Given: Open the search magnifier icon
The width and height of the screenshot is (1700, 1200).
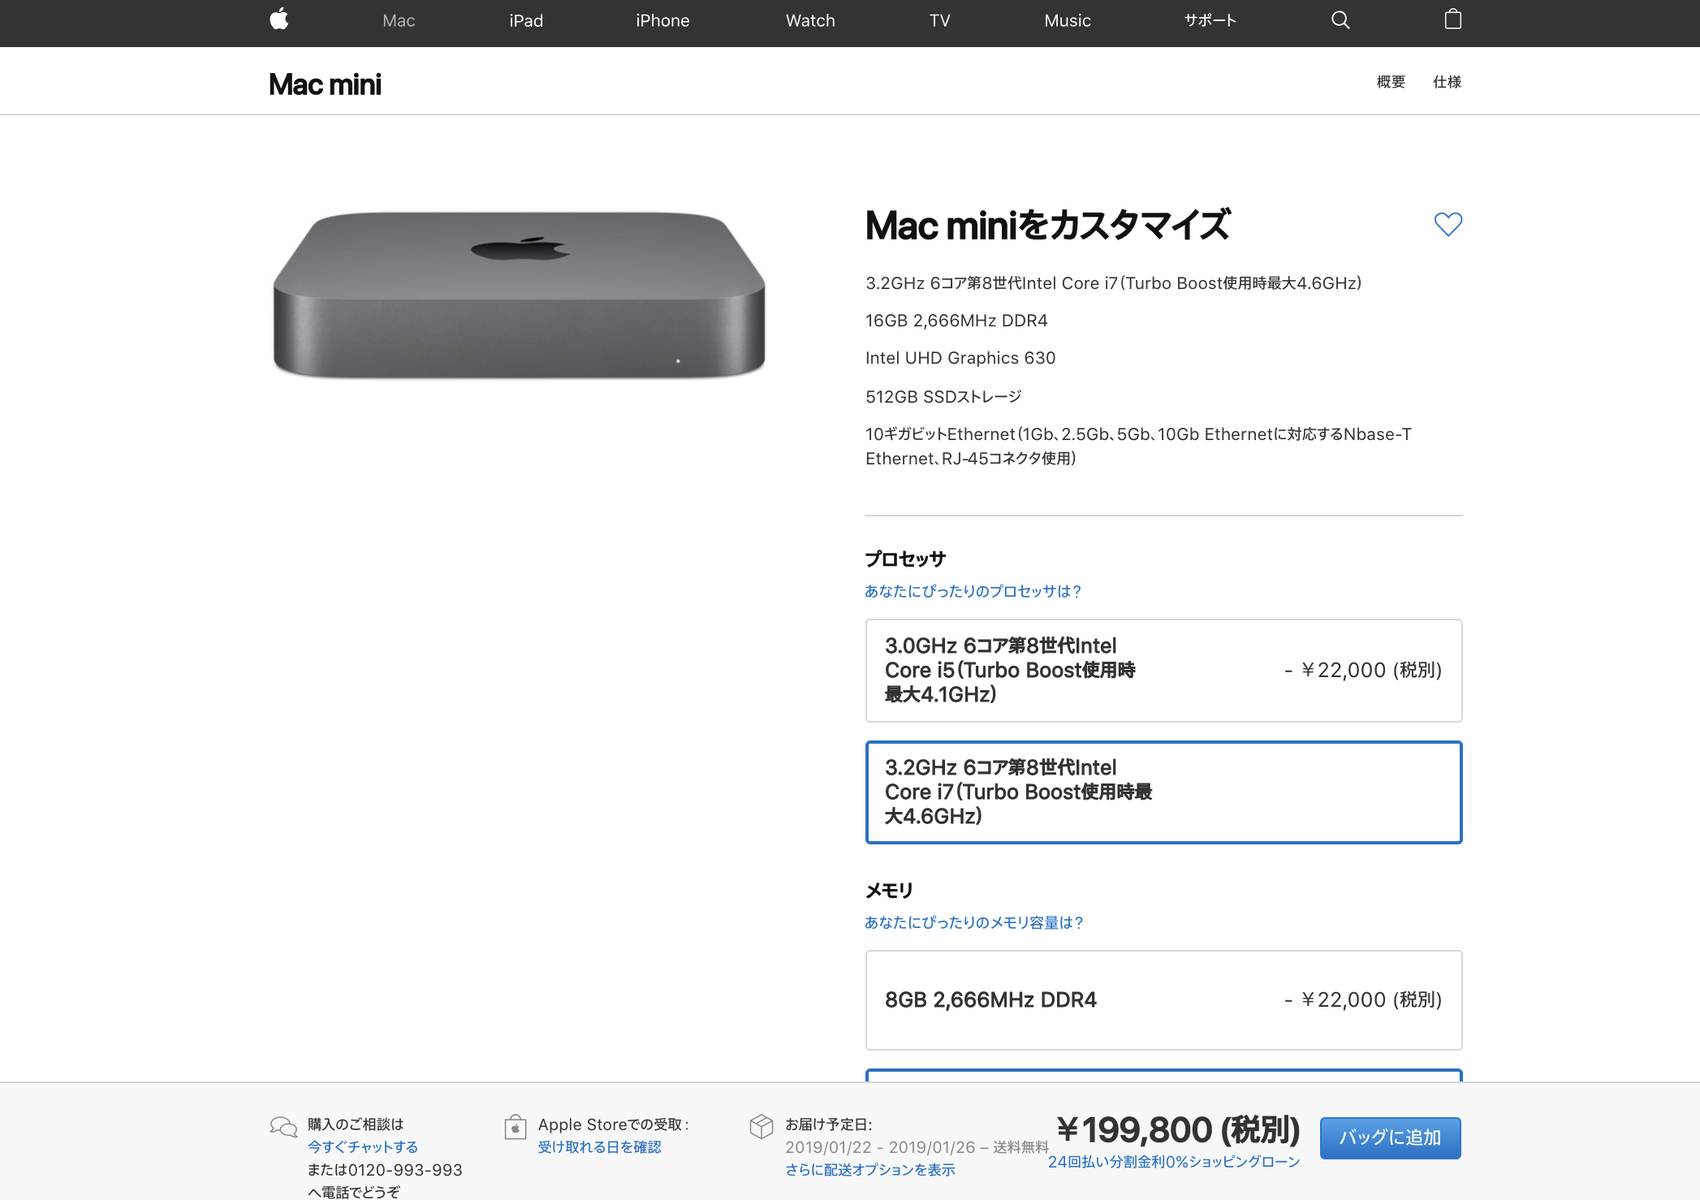Looking at the screenshot, I should [x=1340, y=20].
